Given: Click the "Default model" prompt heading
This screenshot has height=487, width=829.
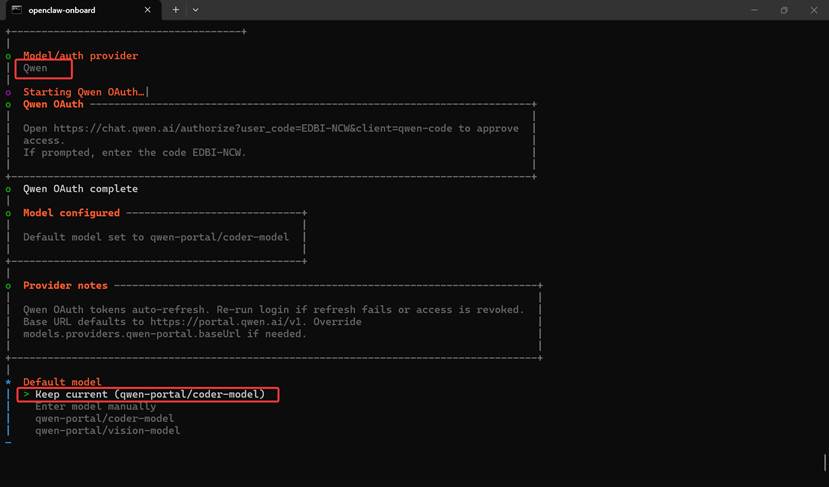Looking at the screenshot, I should pos(62,382).
